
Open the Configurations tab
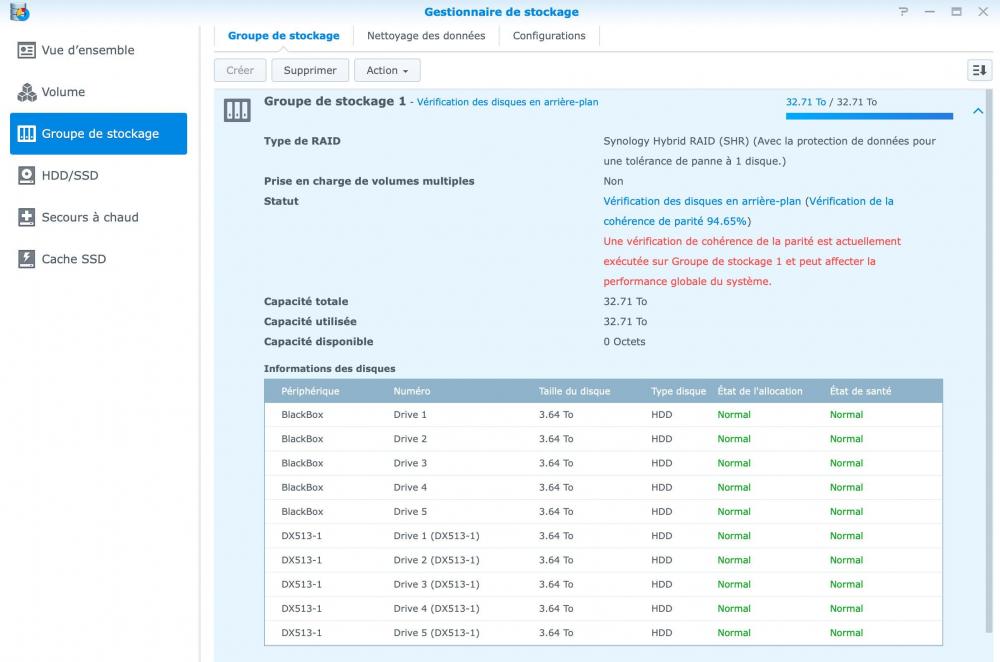[549, 36]
